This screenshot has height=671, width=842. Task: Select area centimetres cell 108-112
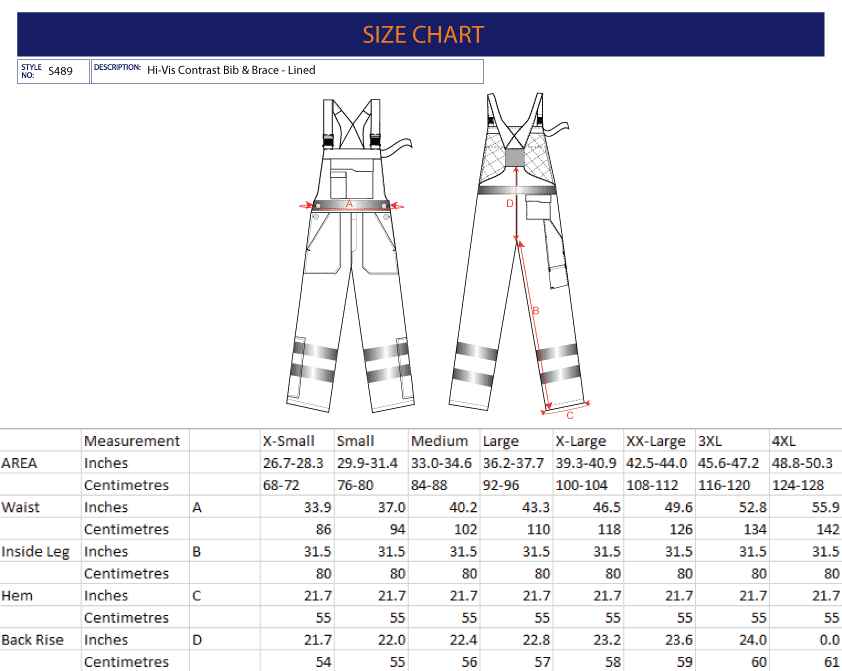point(659,485)
